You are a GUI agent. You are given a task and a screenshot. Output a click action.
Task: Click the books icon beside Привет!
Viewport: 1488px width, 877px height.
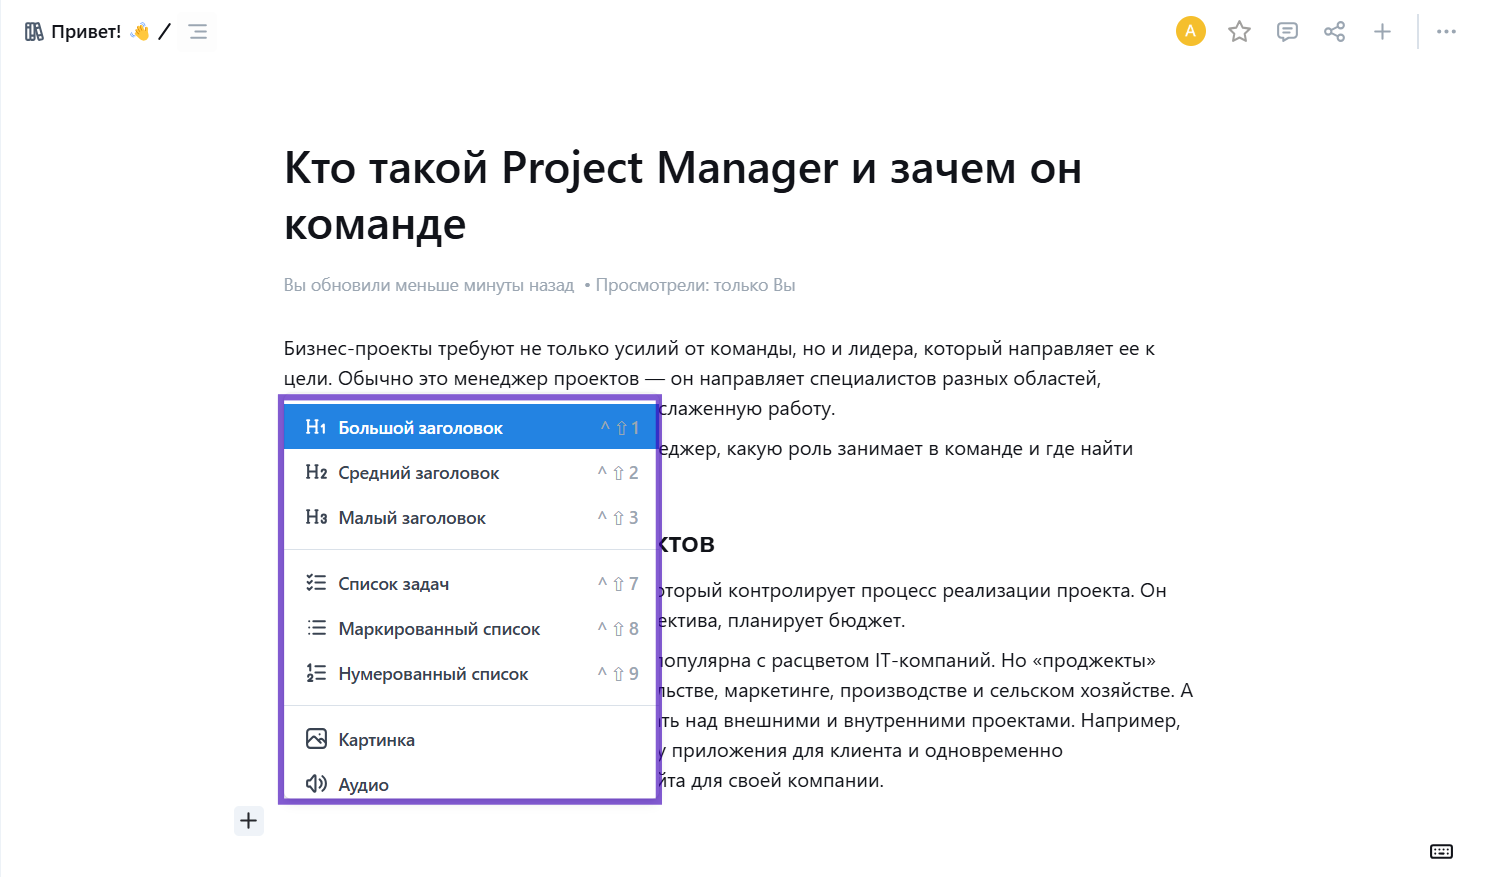point(34,32)
